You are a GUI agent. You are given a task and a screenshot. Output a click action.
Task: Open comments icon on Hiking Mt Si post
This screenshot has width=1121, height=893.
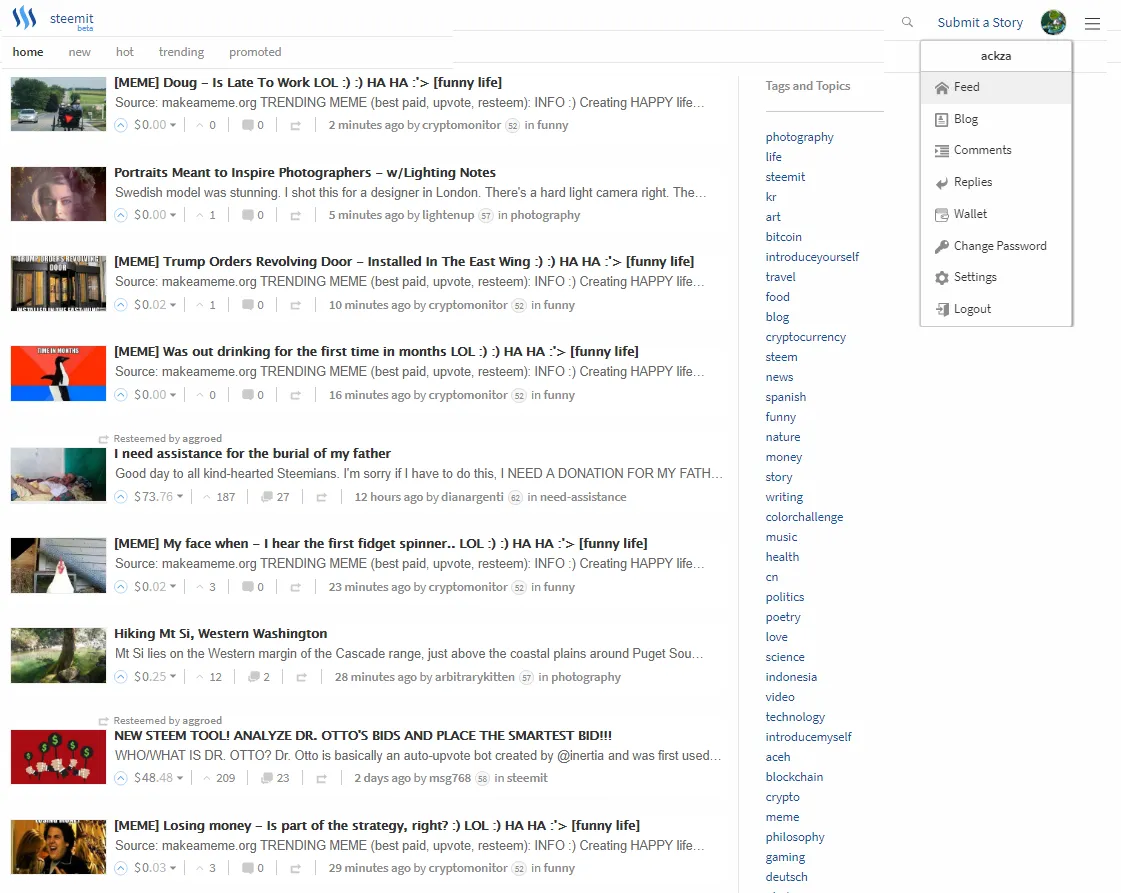point(253,677)
